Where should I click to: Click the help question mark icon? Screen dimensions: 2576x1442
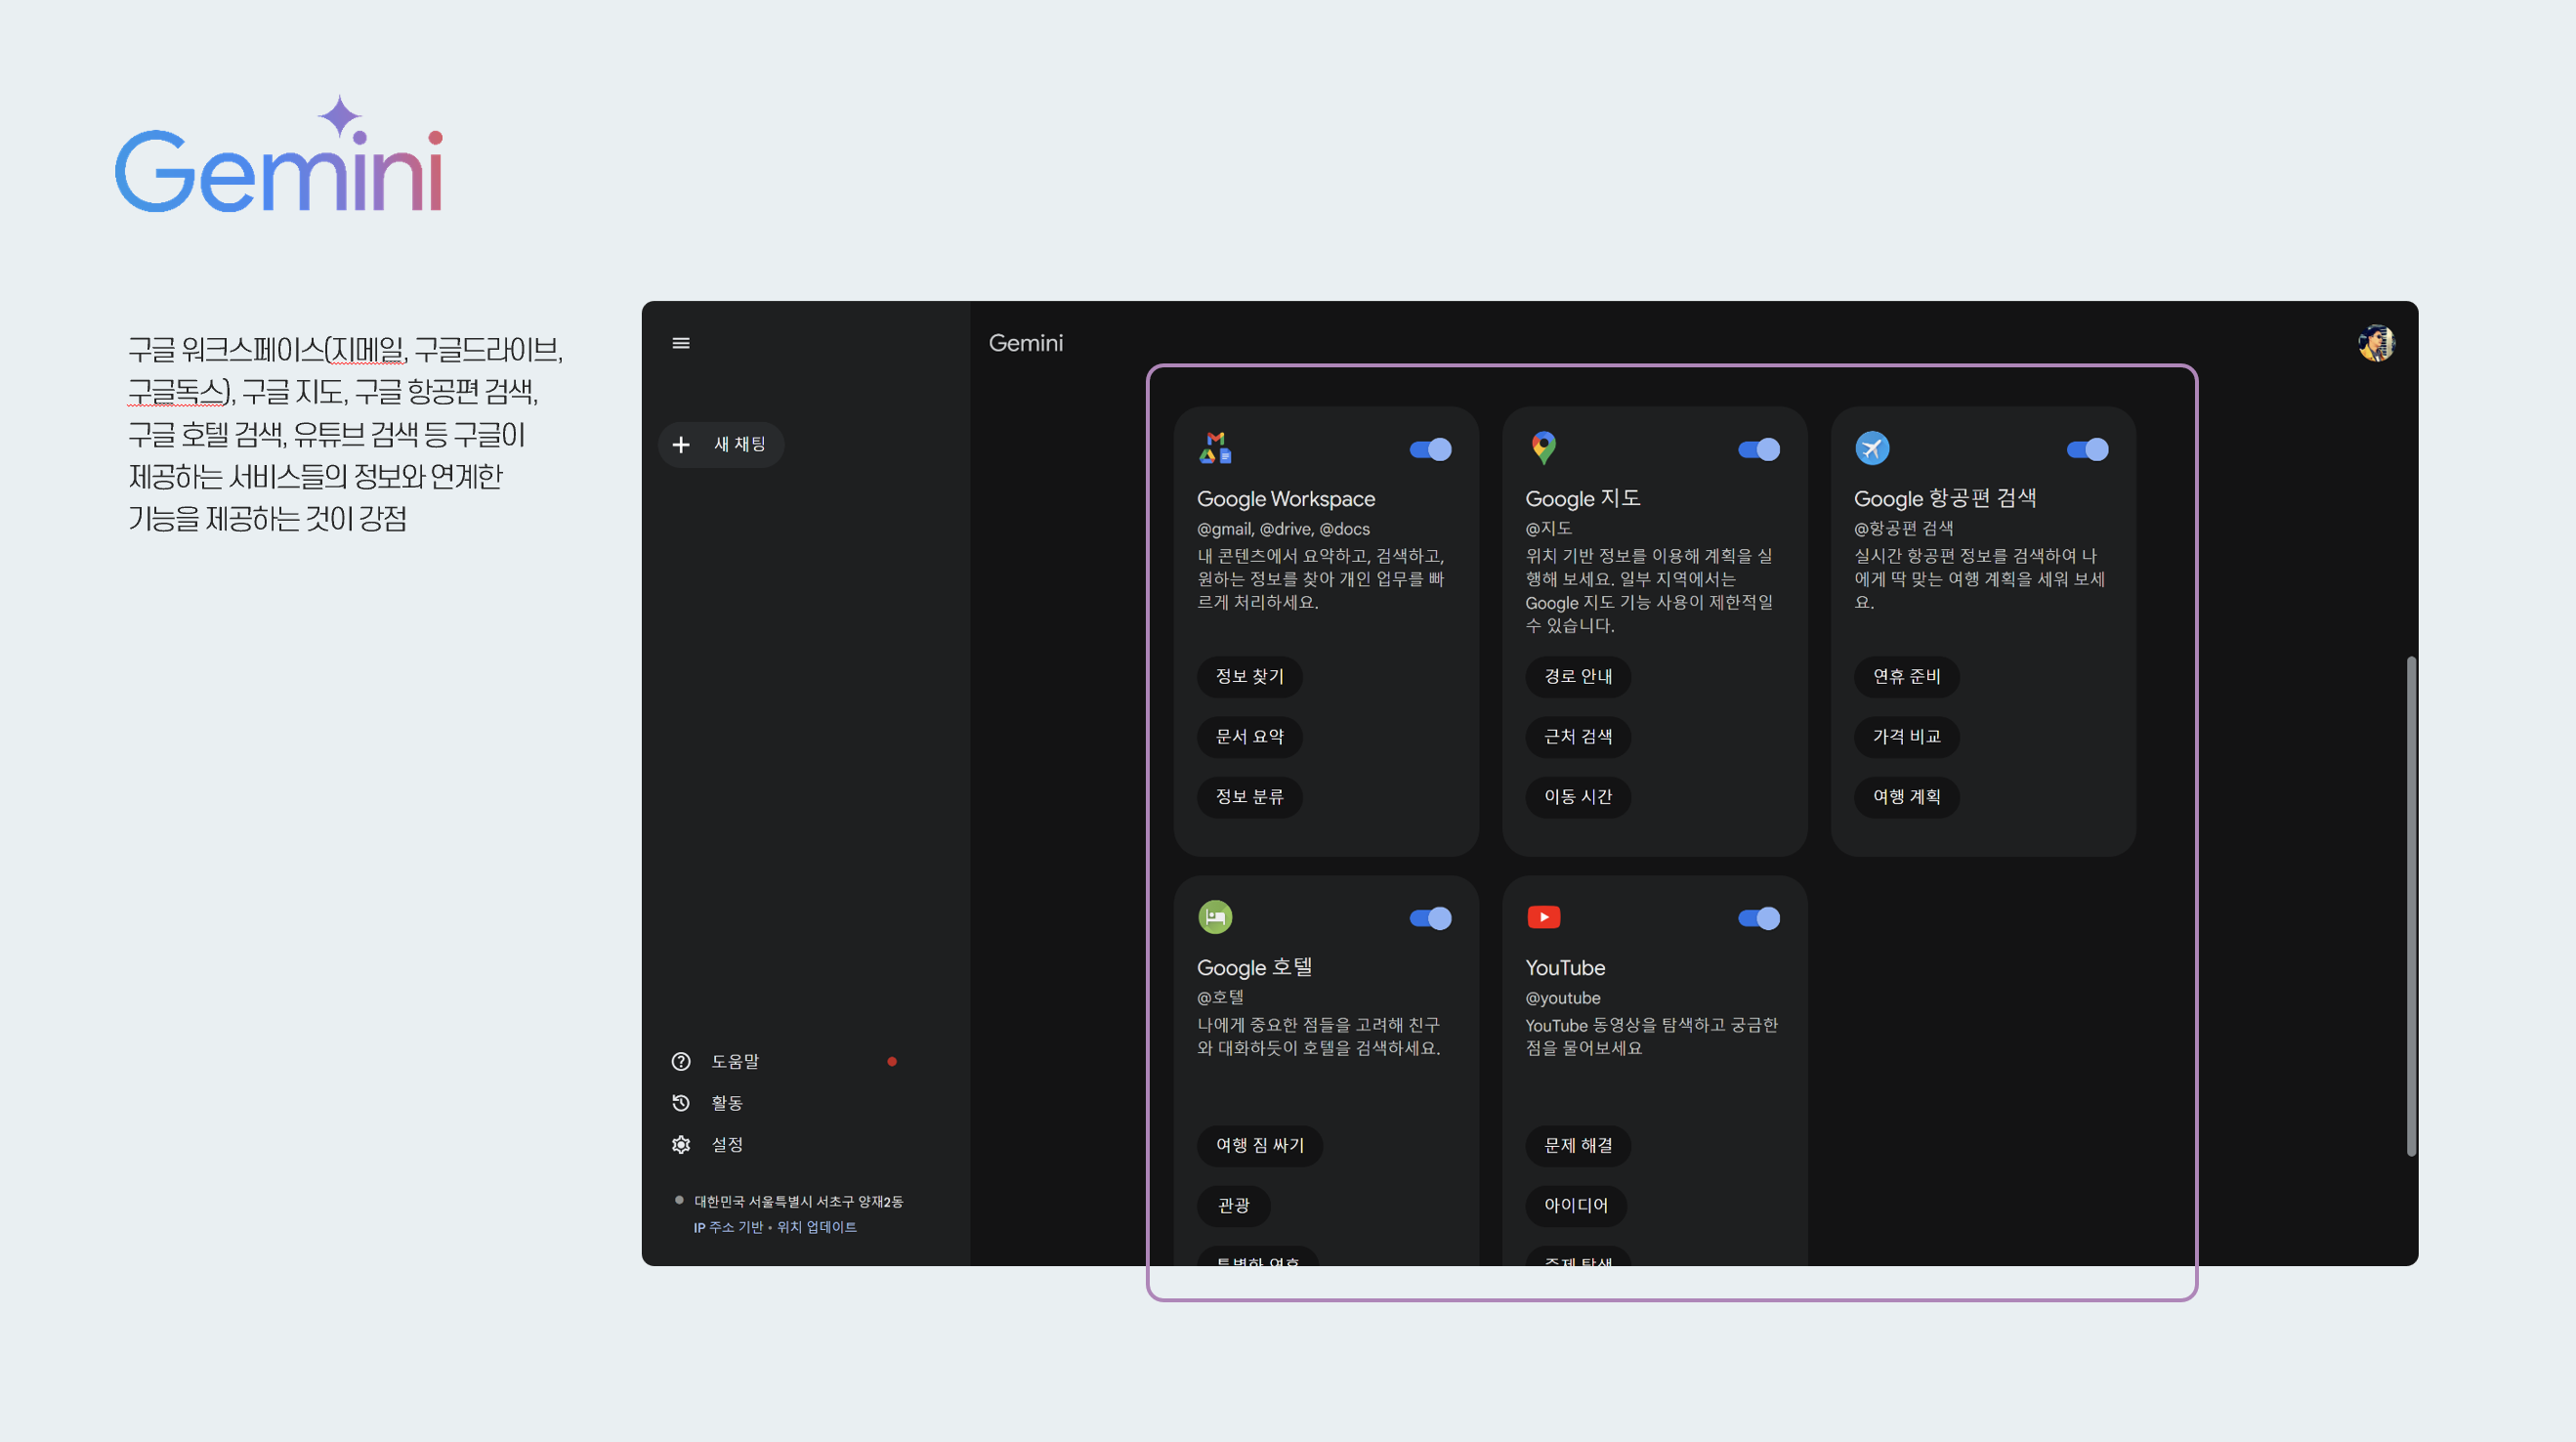tap(681, 1061)
